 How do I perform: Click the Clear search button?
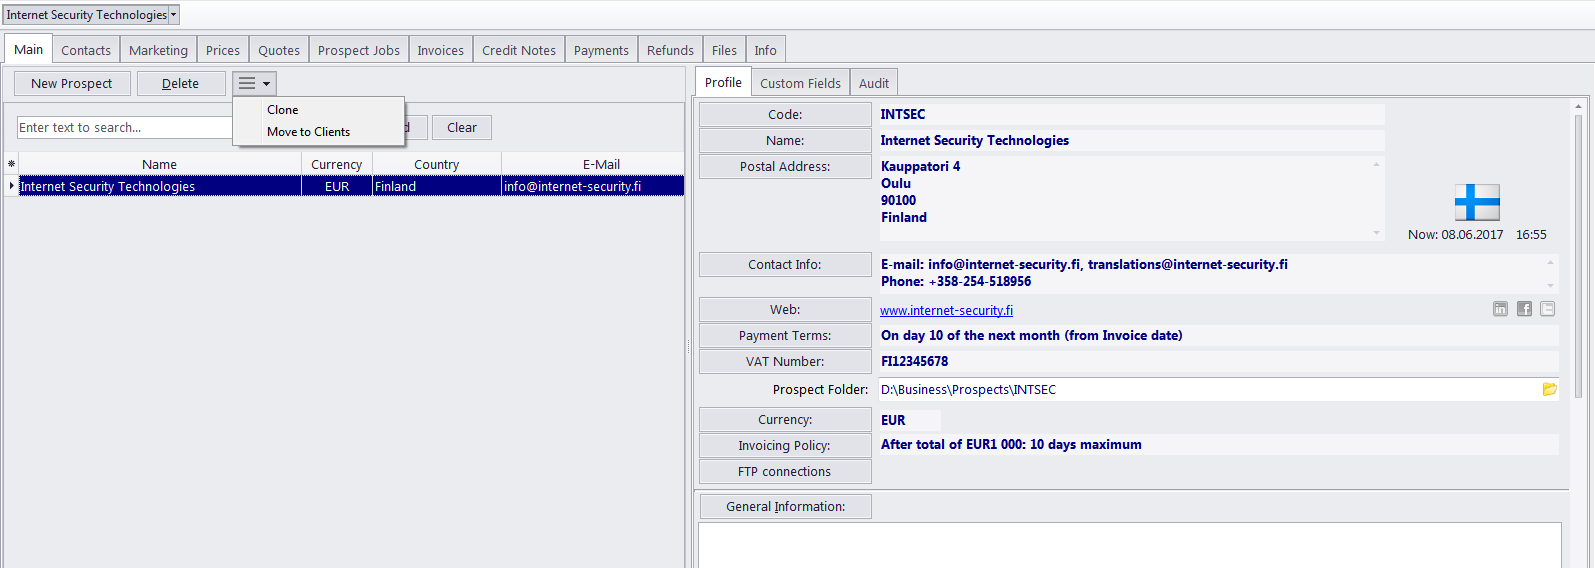coord(461,127)
